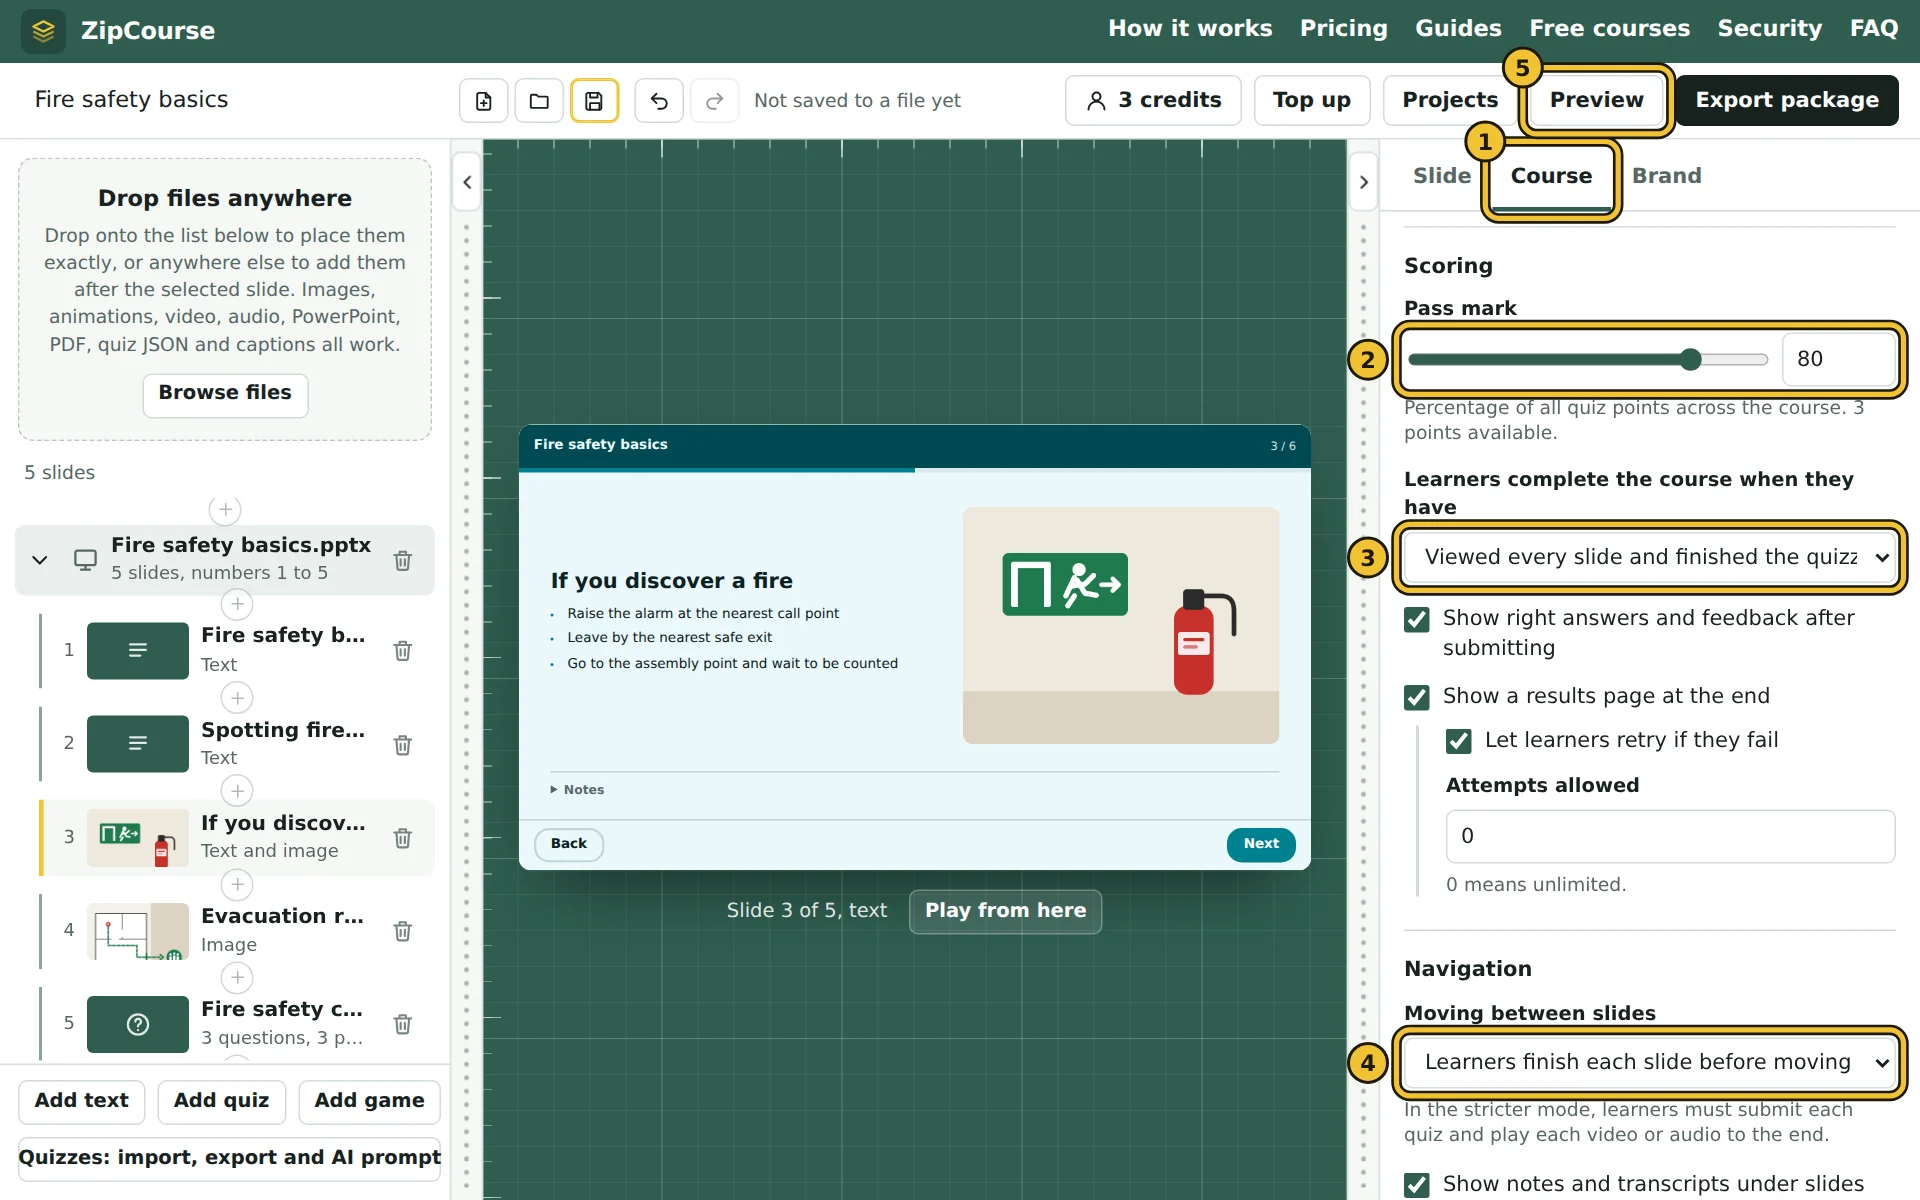Delete slide 3 If you discov...
This screenshot has height=1200, width=1920.
coord(403,838)
